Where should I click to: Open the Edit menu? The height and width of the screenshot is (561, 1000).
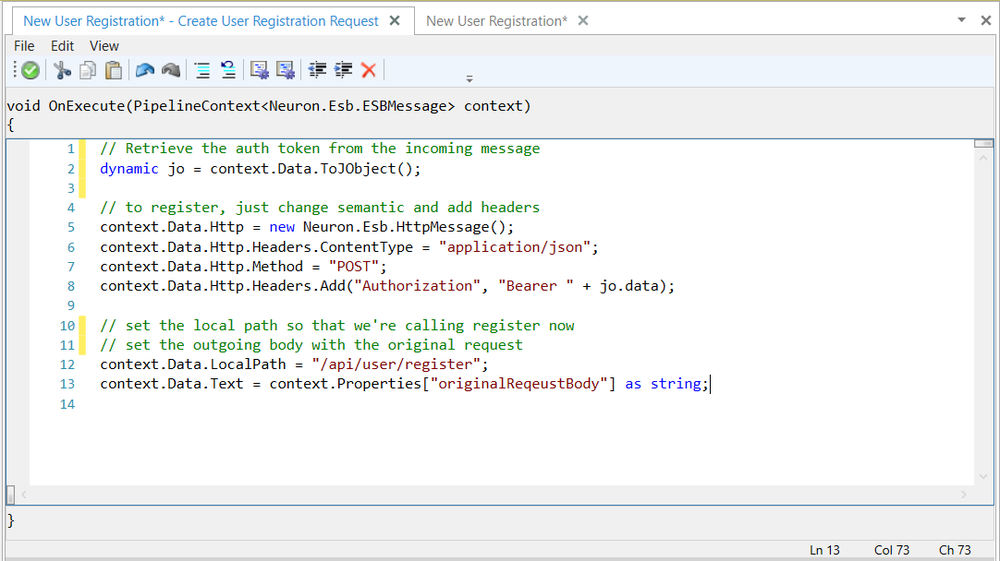(x=62, y=46)
